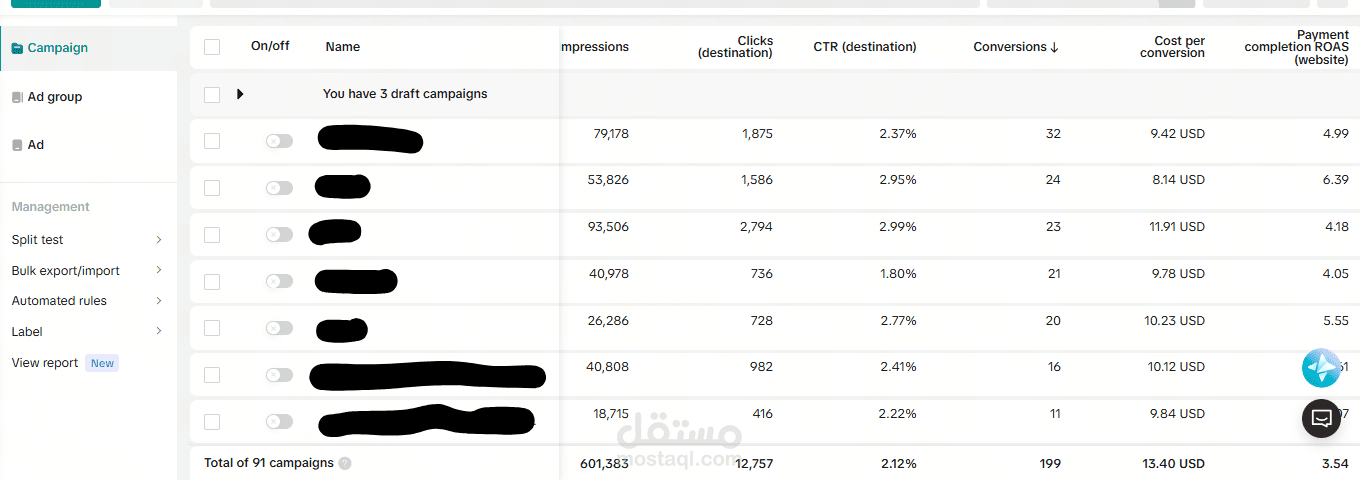The height and width of the screenshot is (480, 1360).
Task: Click the Ad group icon in sidebar
Action: point(17,97)
